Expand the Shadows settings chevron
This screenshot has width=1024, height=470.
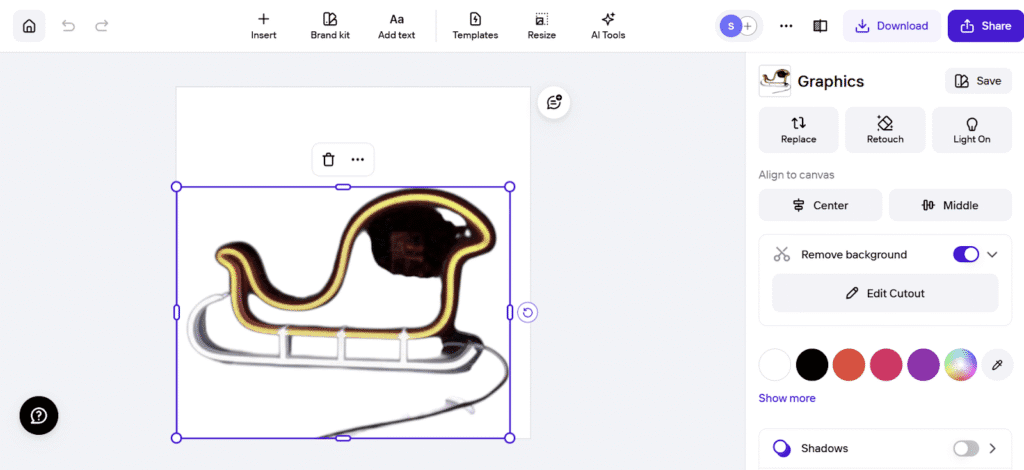click(x=993, y=448)
